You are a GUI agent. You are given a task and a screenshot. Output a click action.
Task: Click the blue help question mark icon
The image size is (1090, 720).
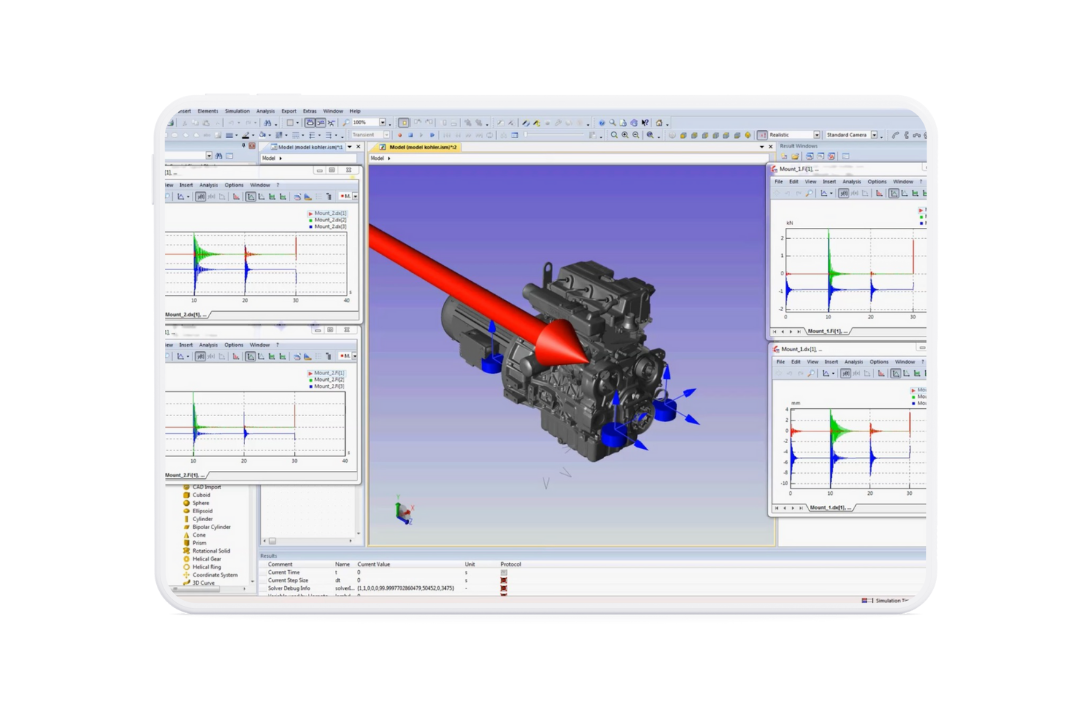(601, 123)
